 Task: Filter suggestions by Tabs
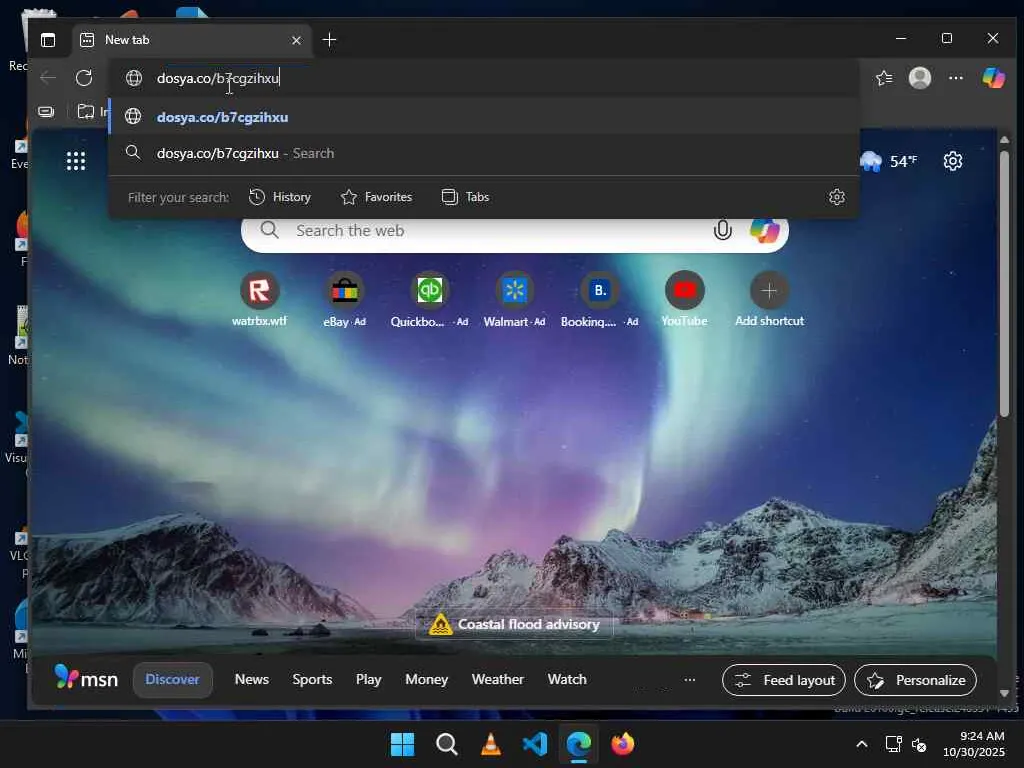click(466, 197)
